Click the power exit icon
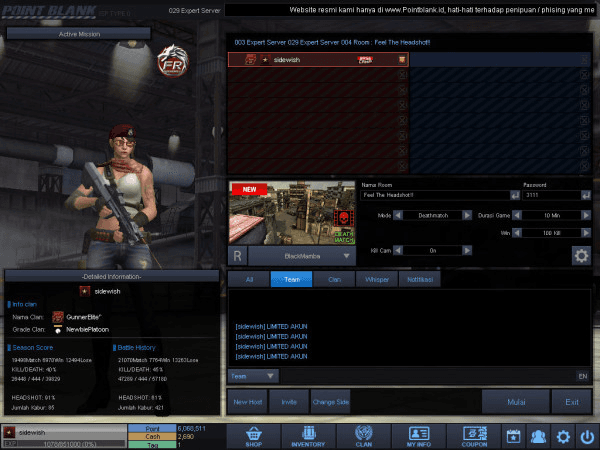The image size is (600, 450). [587, 436]
